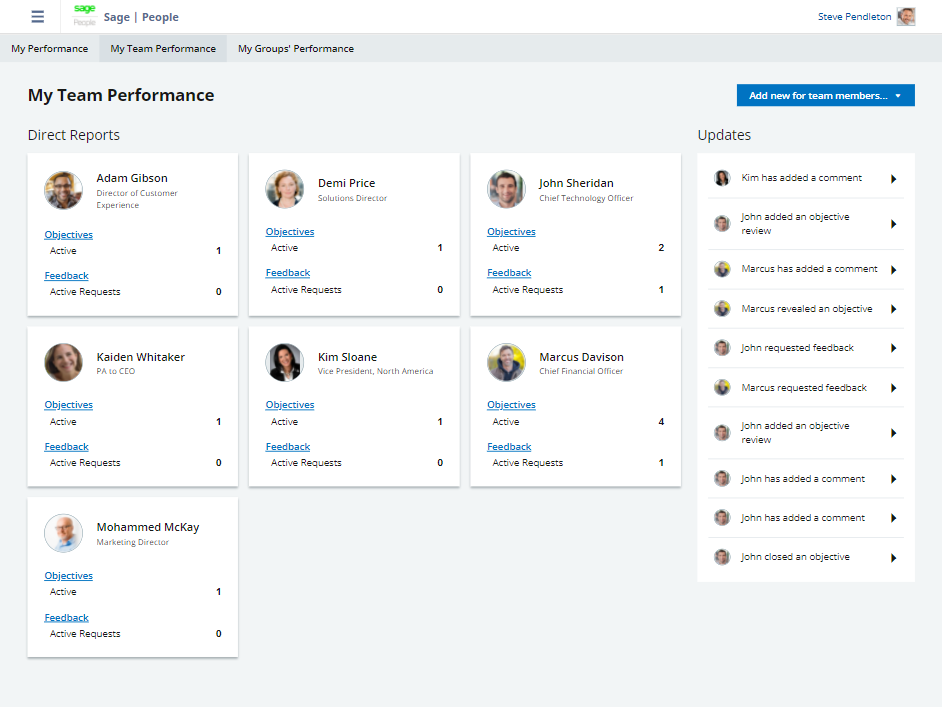Expand the 'Kim has added a comment' update

coord(893,179)
